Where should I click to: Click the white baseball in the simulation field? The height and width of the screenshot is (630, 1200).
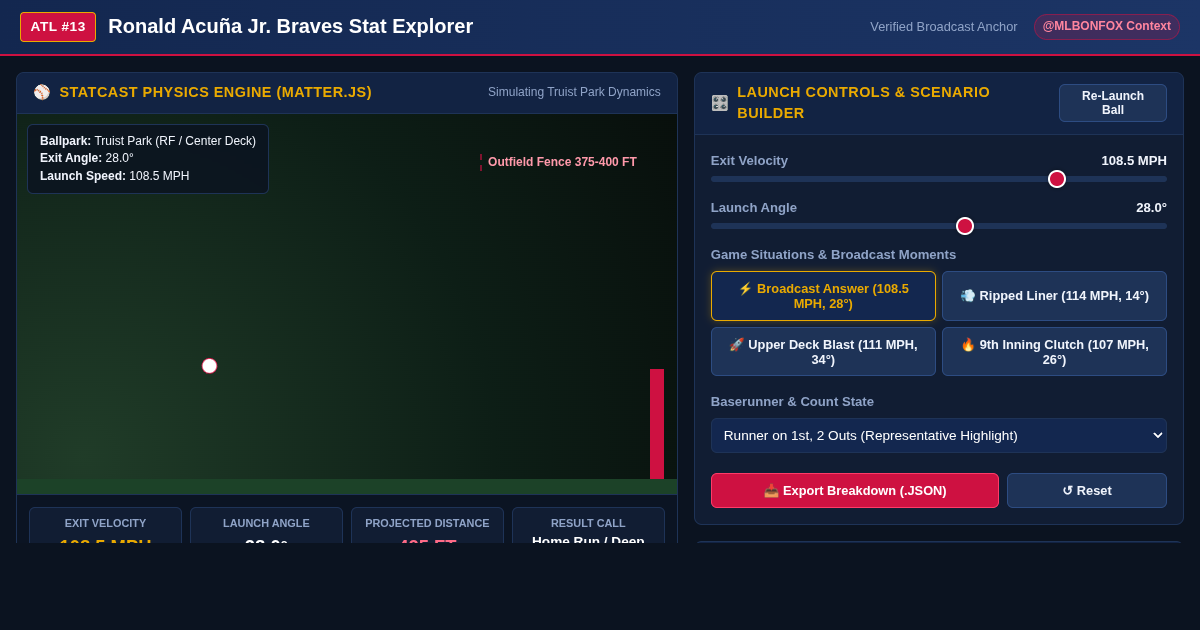209,366
